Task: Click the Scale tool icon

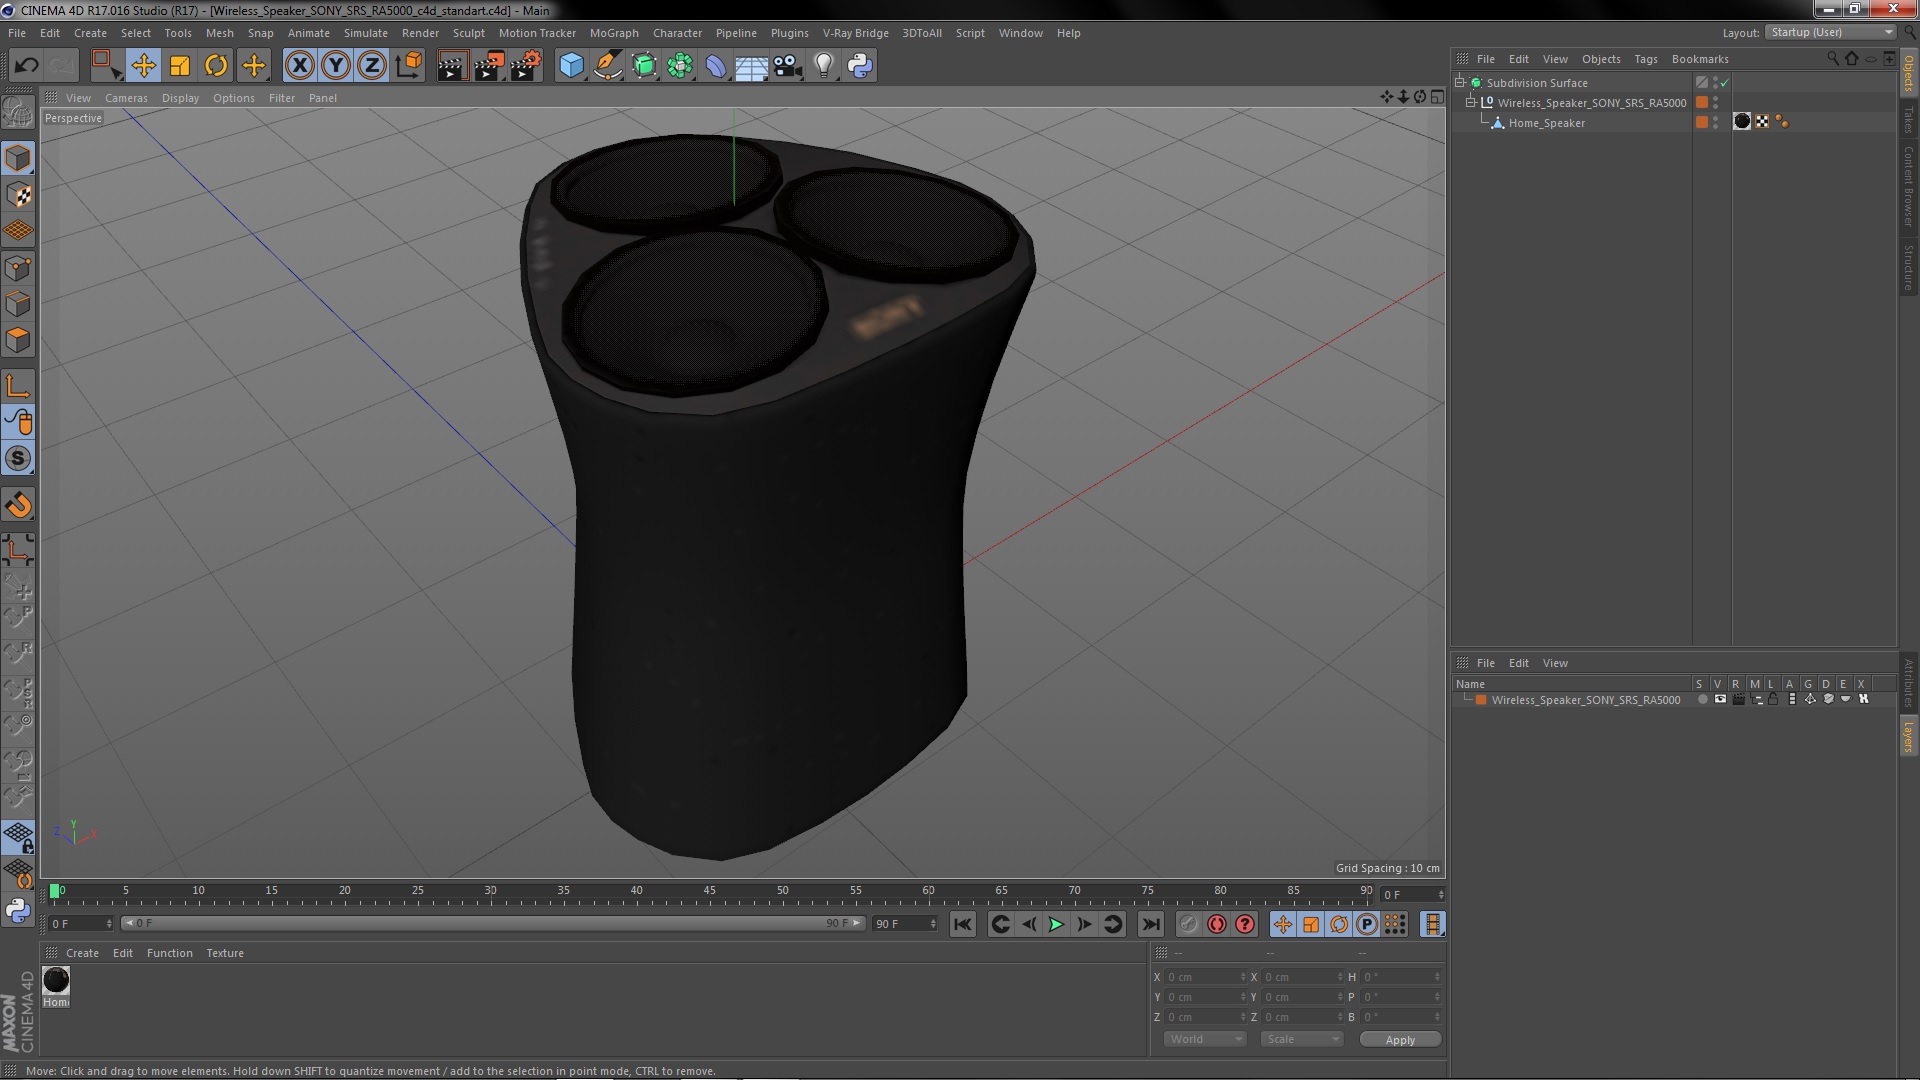Action: pyautogui.click(x=180, y=66)
